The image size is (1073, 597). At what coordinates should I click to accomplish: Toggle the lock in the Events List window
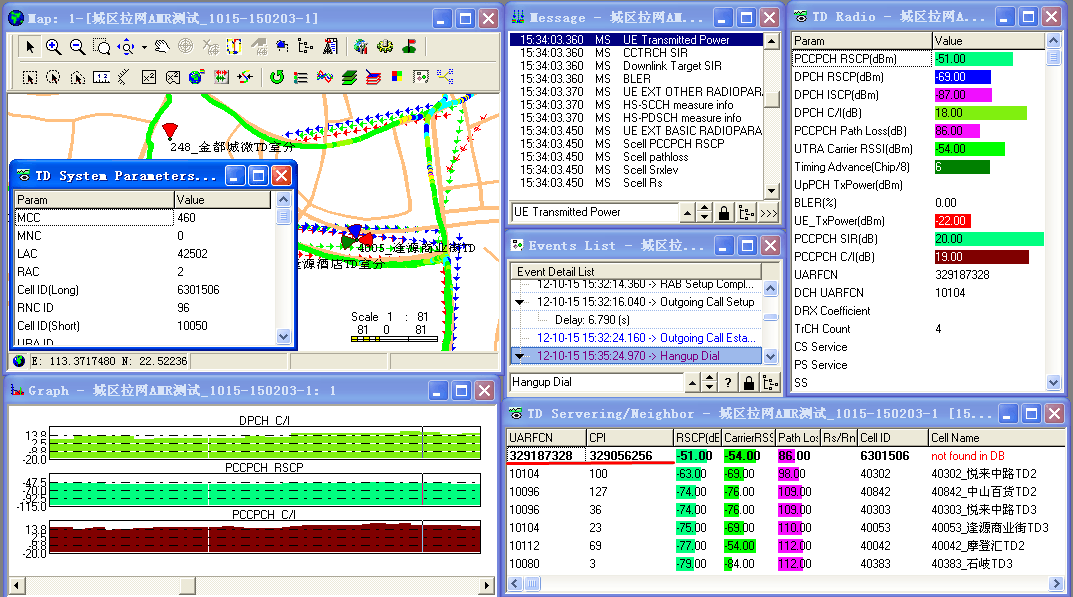748,383
